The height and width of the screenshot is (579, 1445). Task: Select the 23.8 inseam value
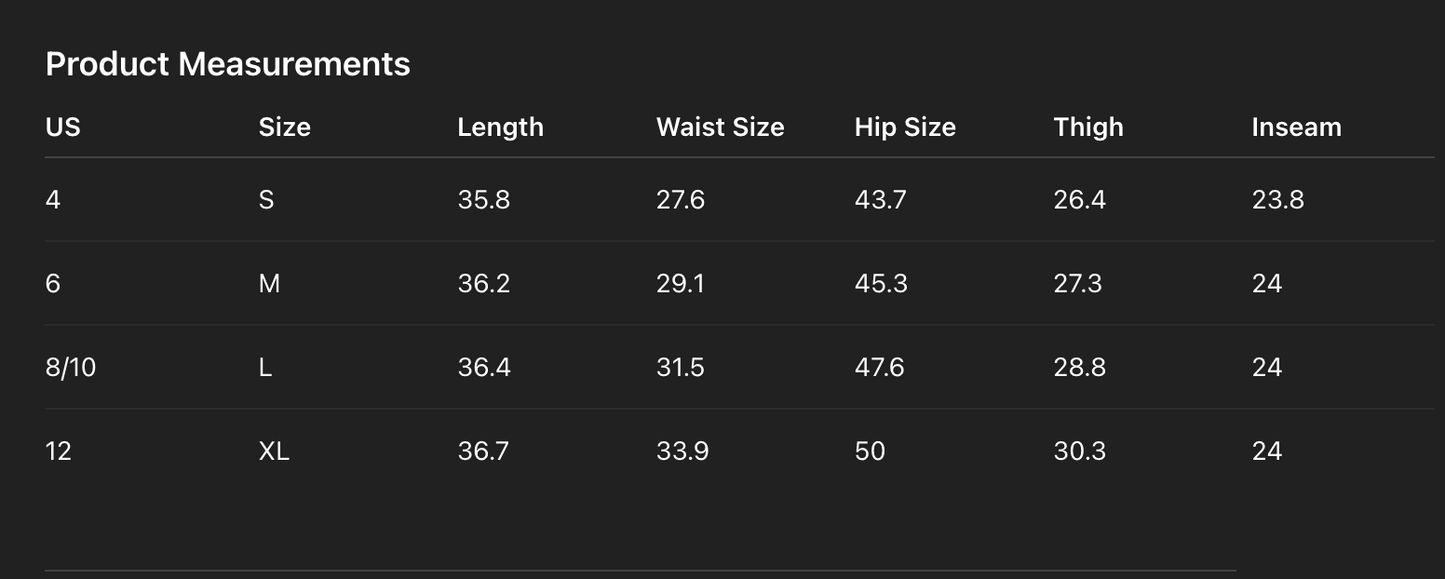pos(1278,200)
